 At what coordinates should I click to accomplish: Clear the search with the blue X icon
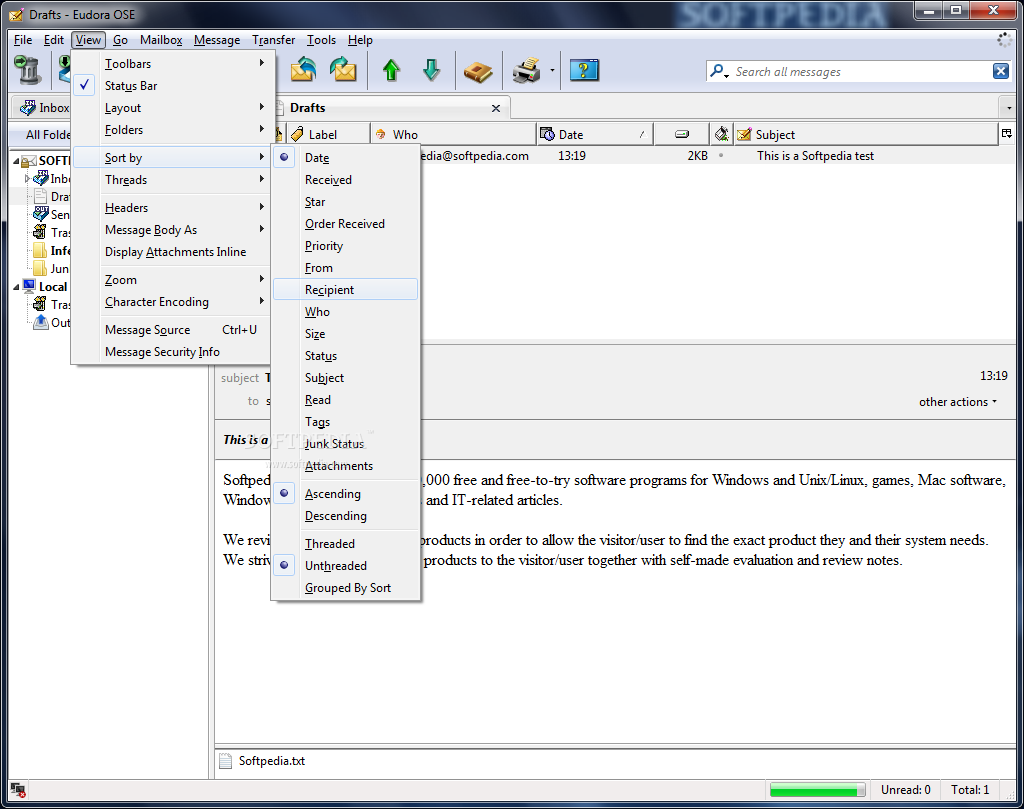click(x=1000, y=71)
